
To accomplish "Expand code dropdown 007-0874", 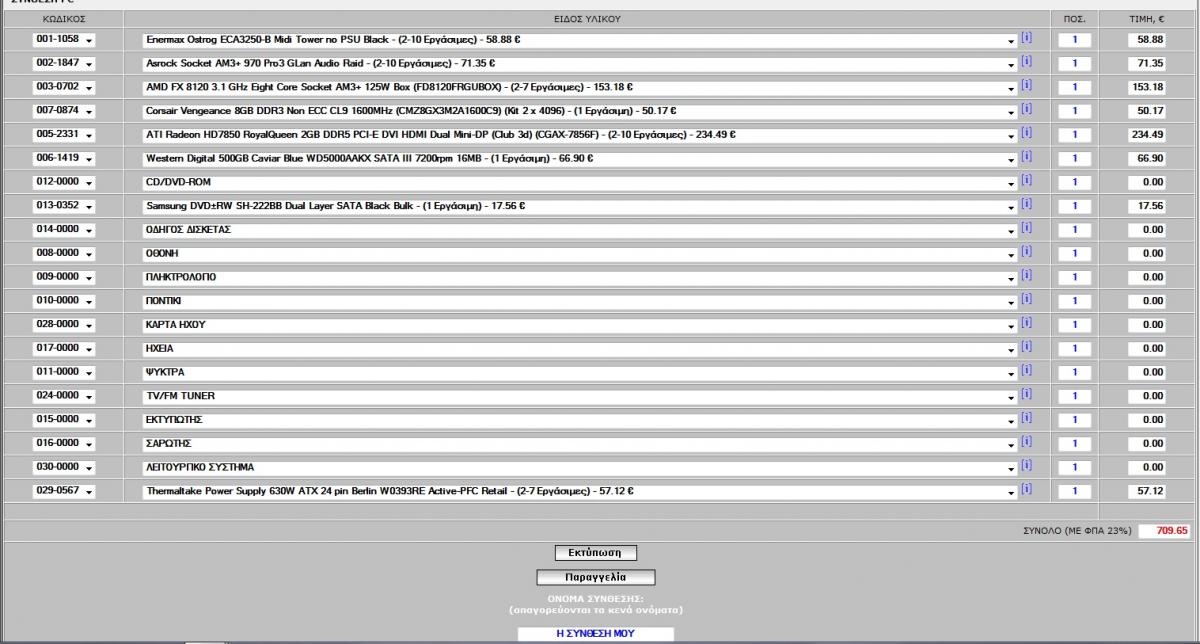I will pyautogui.click(x=64, y=111).
